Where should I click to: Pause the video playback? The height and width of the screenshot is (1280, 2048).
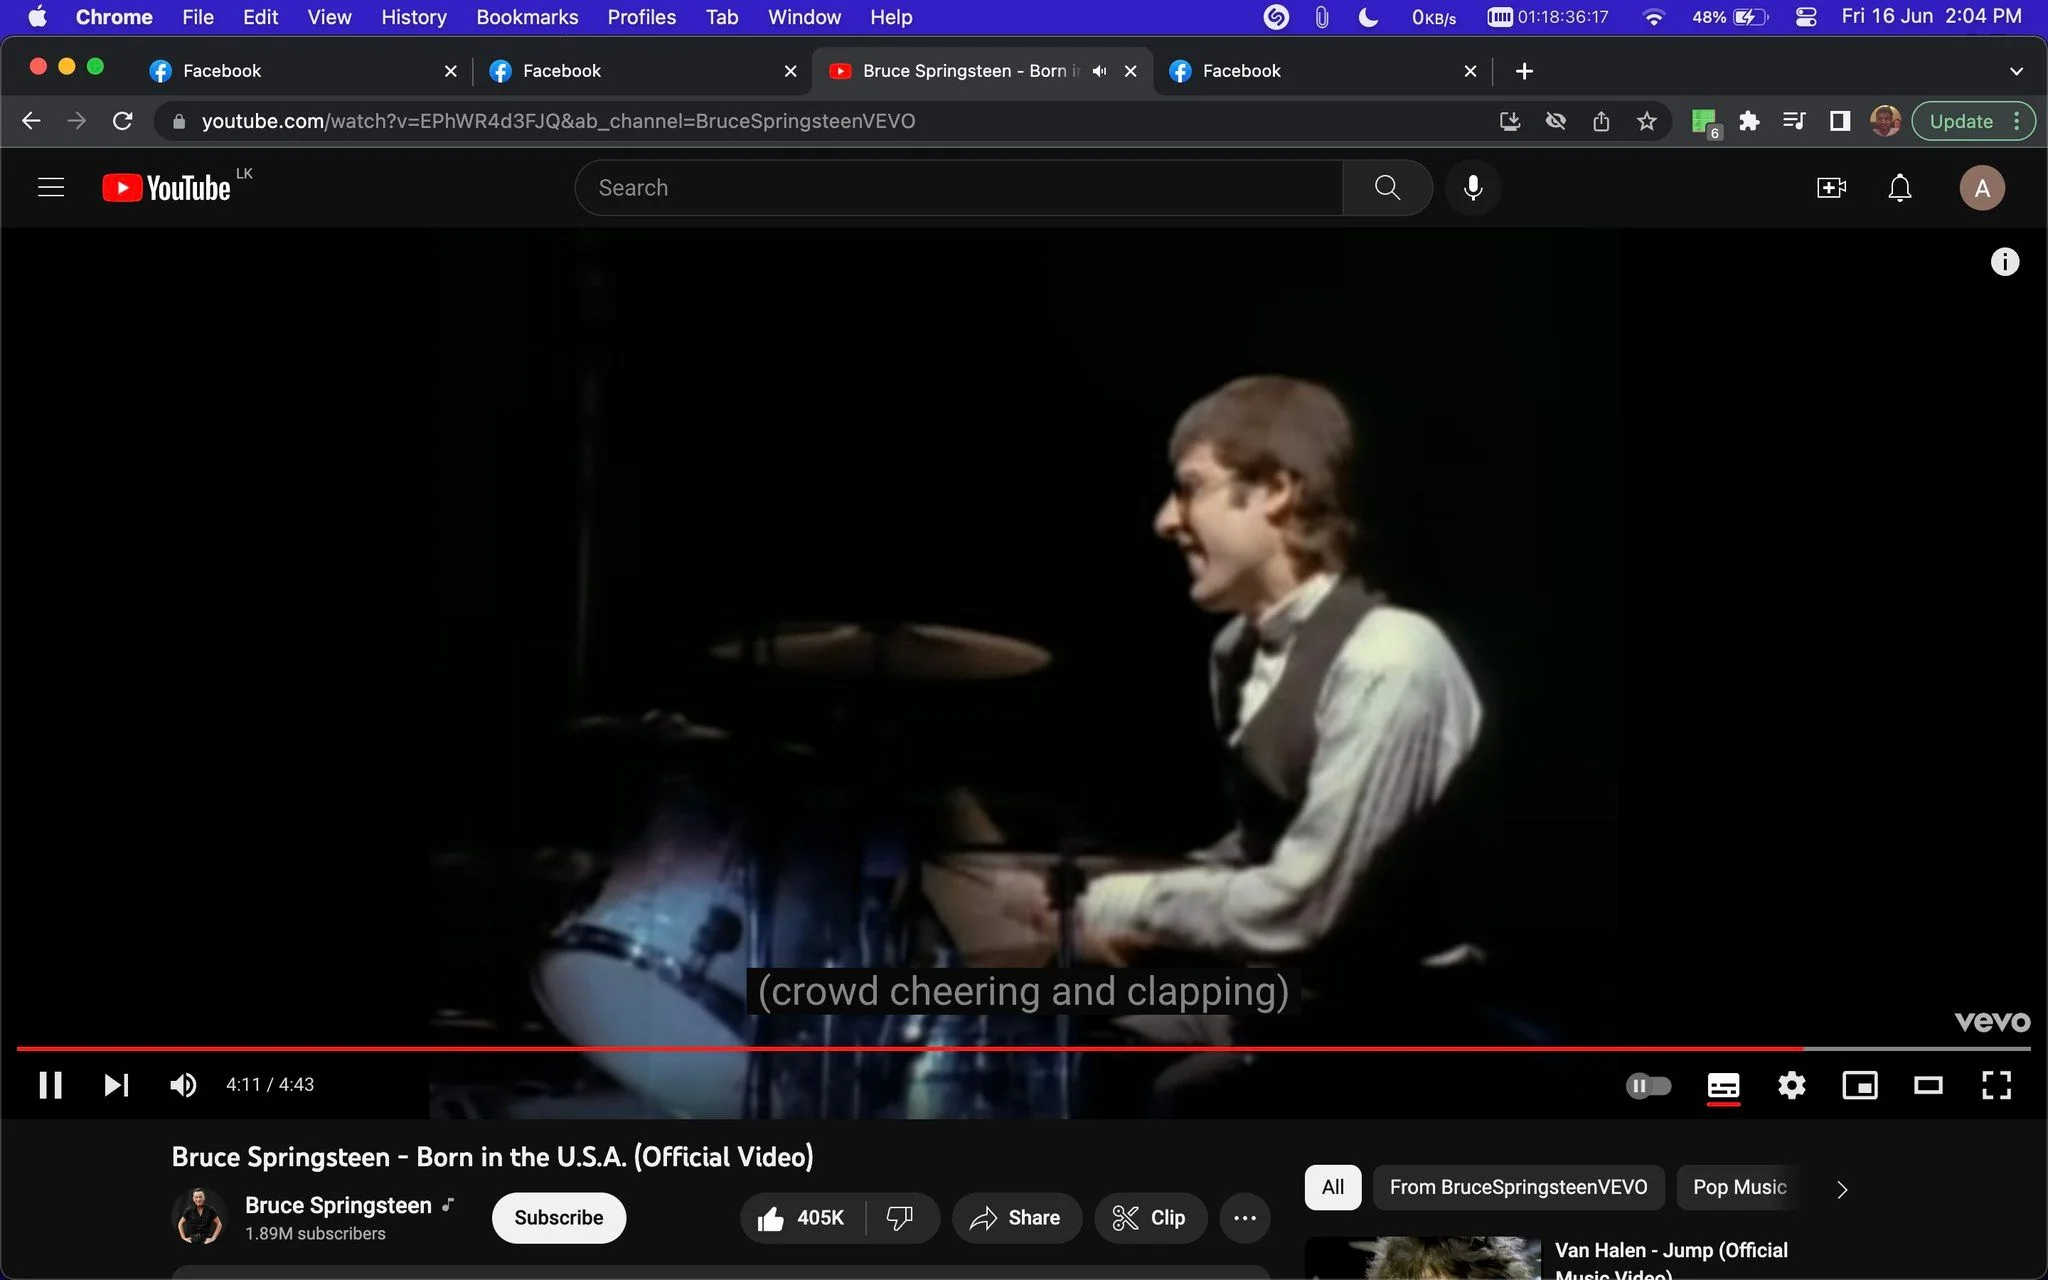coord(50,1085)
